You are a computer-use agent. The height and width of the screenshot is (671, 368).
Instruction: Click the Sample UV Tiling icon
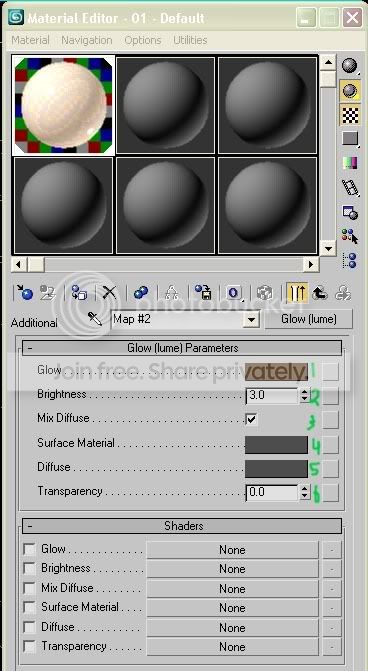tap(350, 139)
